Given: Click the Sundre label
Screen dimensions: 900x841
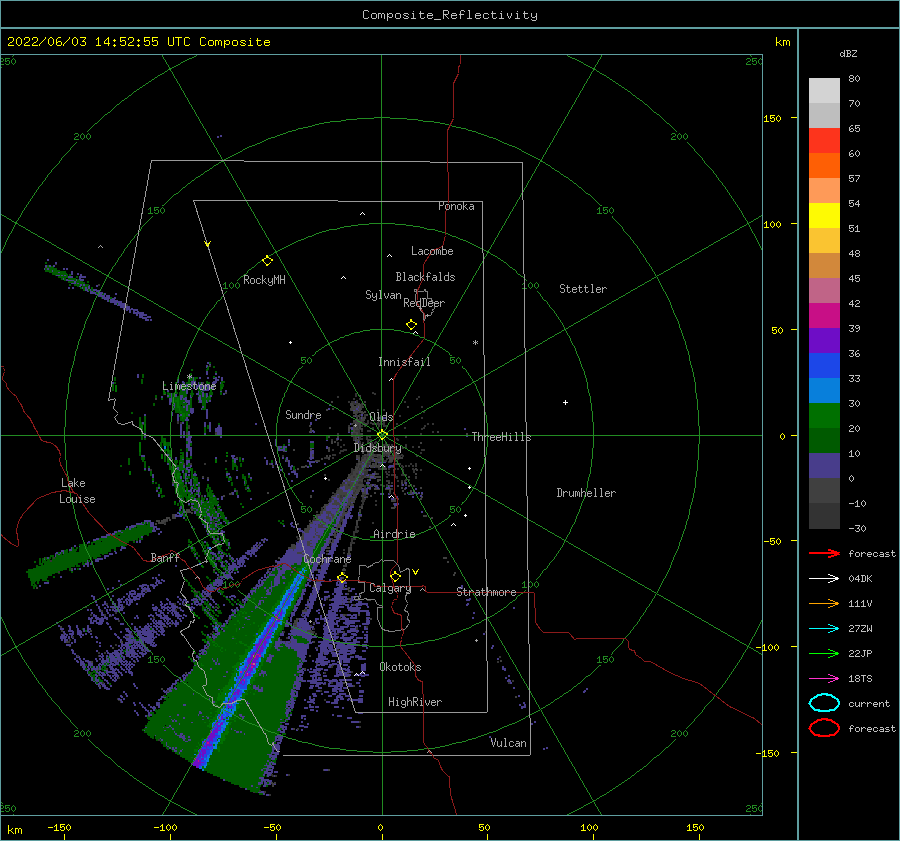Looking at the screenshot, I should (x=303, y=414).
